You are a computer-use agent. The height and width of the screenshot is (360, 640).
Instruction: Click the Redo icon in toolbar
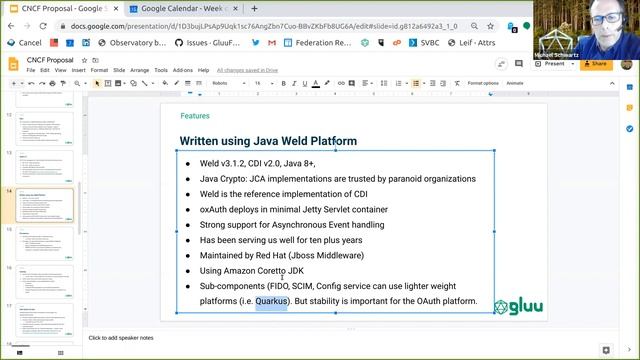click(x=42, y=83)
